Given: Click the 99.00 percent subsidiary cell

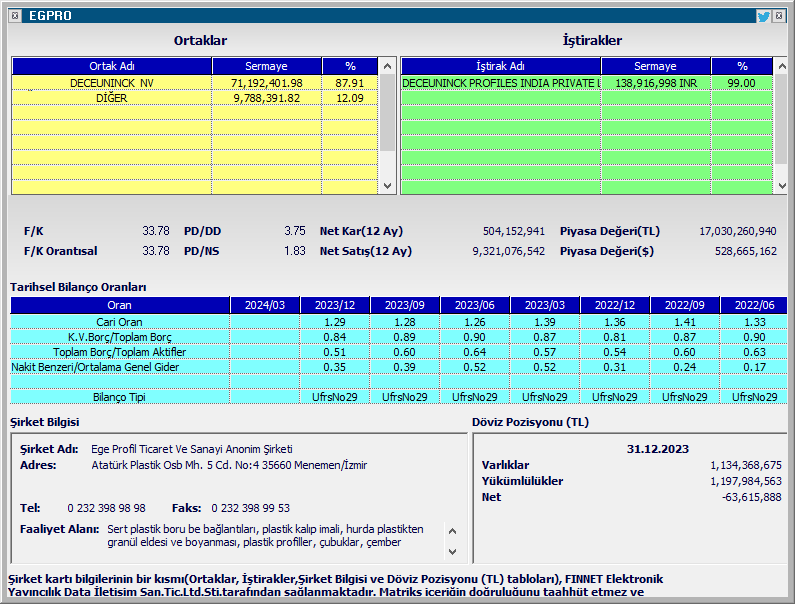Looking at the screenshot, I should [x=741, y=83].
